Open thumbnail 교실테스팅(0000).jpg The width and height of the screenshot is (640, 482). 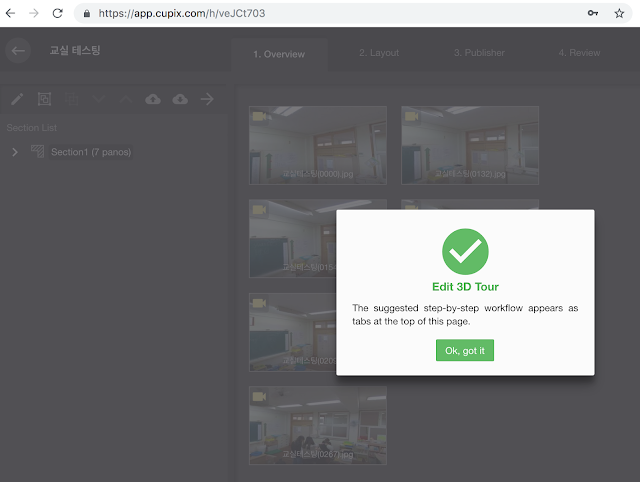point(318,145)
